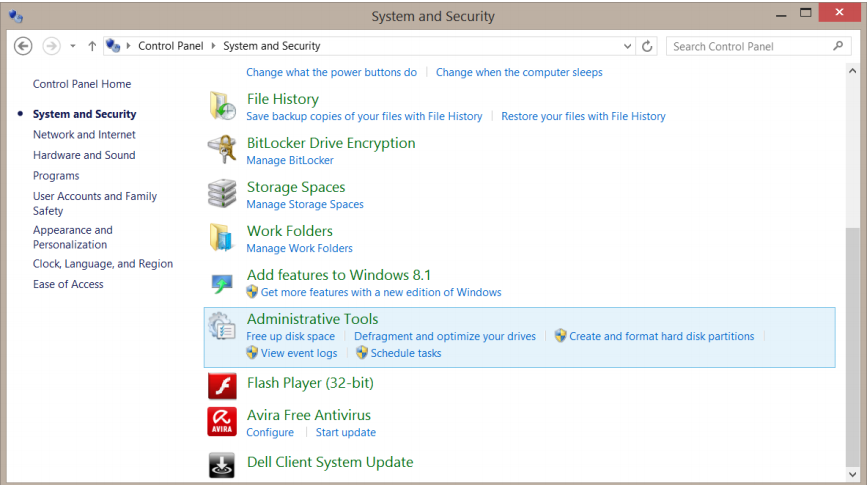Click Change what the power buttons do
Screen dimensions: 867x485
[x=331, y=72]
